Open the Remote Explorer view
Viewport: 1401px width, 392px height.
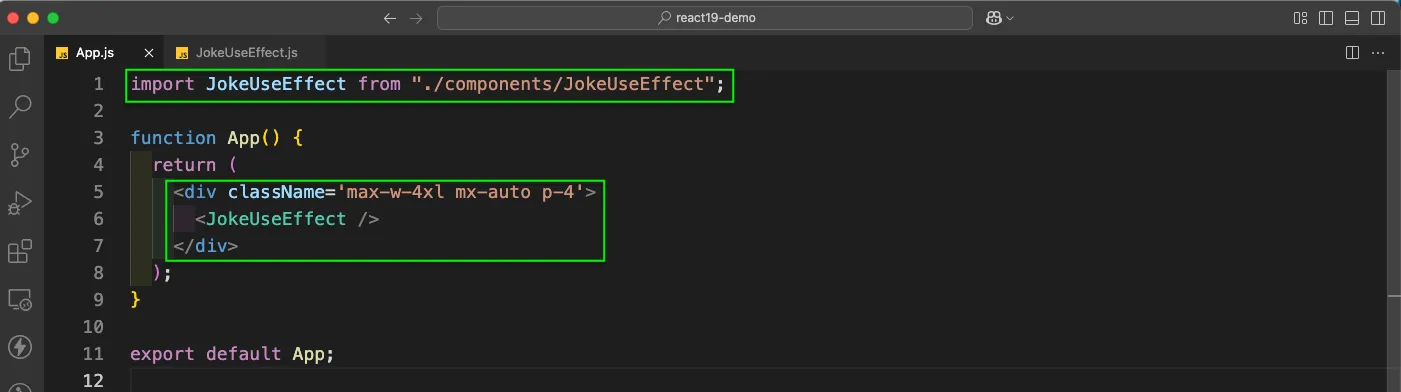point(19,298)
